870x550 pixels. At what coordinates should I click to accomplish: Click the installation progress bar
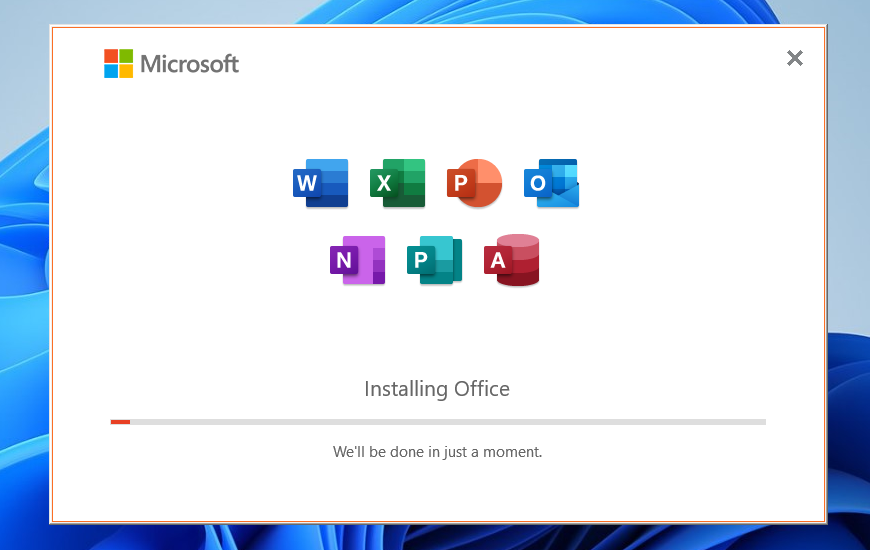coord(438,422)
